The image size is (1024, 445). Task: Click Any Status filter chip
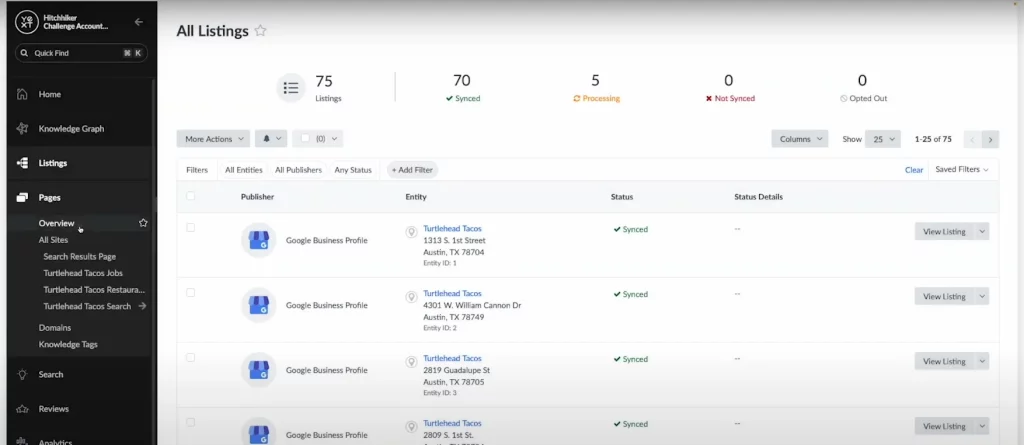click(353, 170)
